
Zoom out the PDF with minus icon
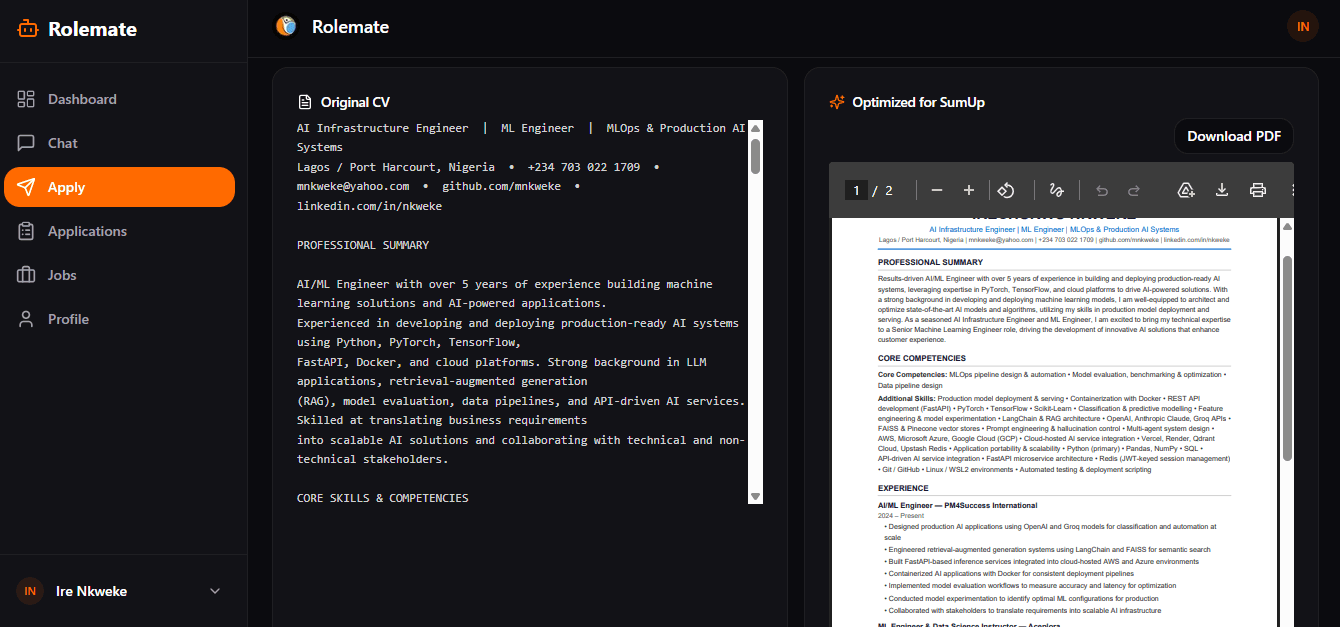(x=937, y=190)
